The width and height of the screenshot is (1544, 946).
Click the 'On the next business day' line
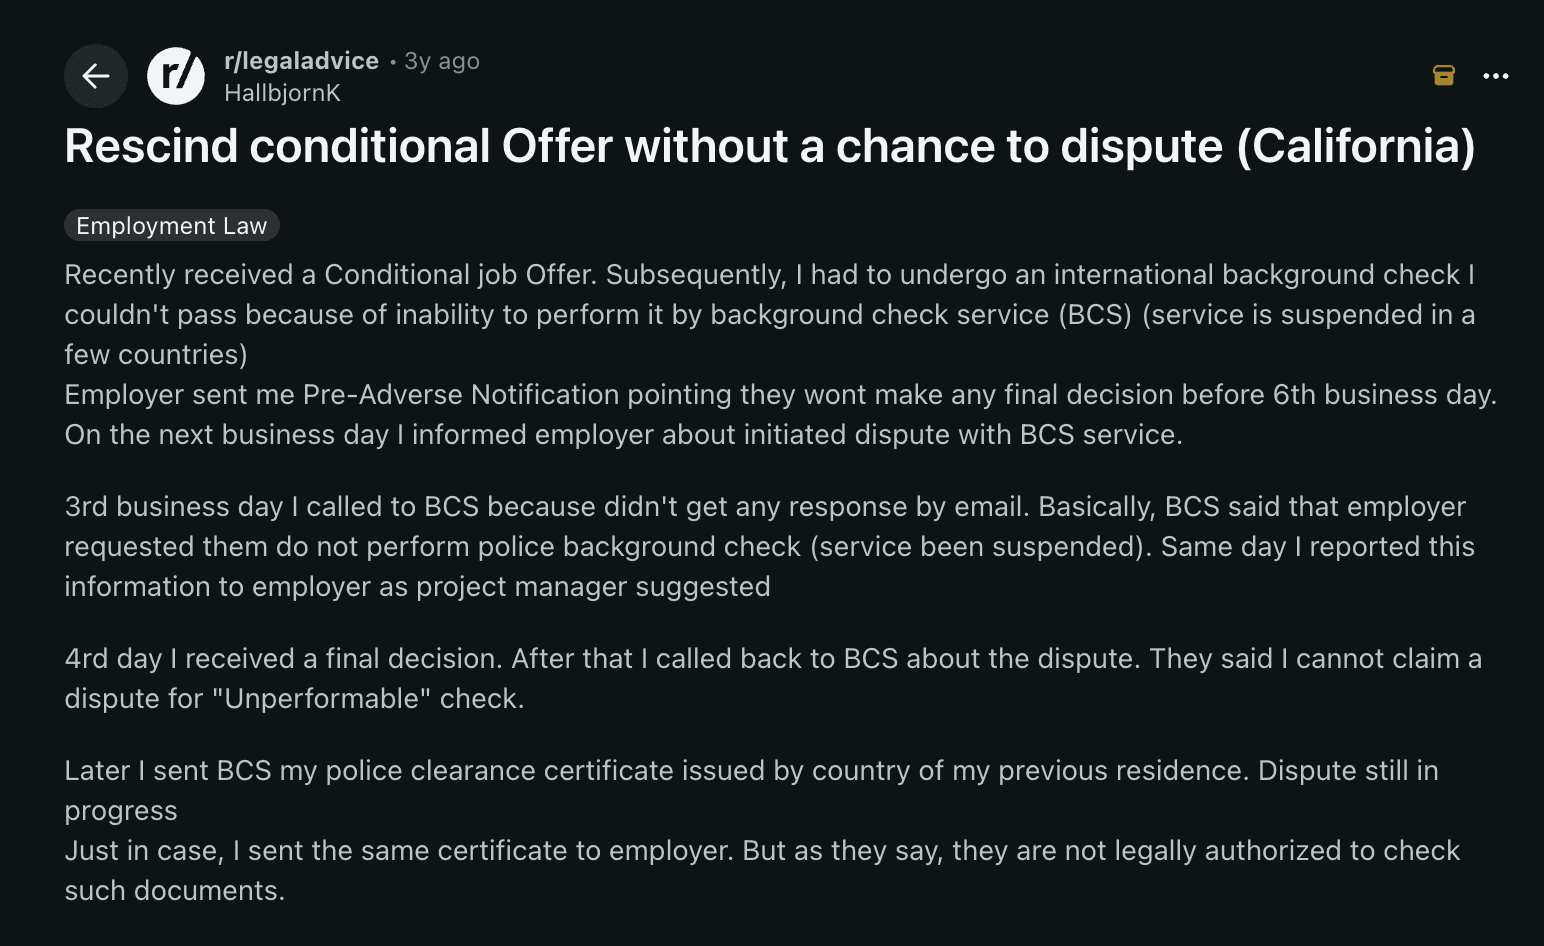[x=624, y=434]
